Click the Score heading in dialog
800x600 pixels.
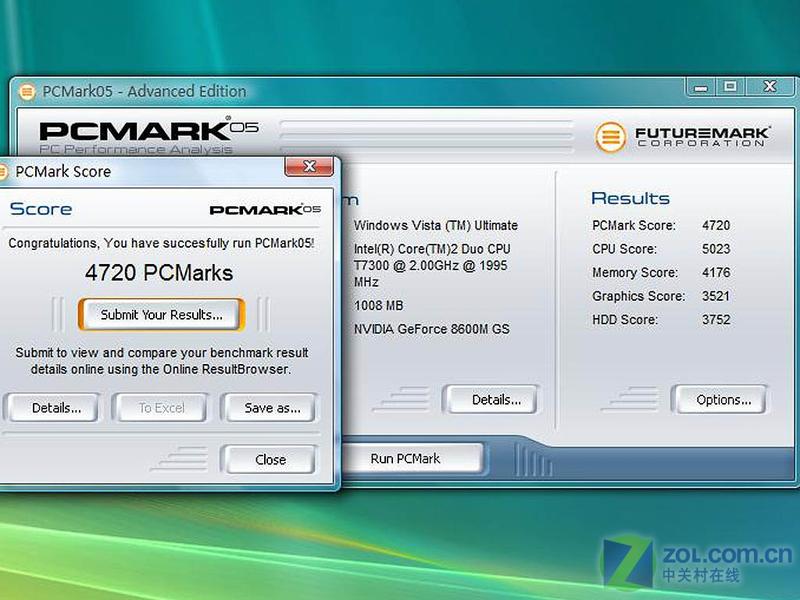click(41, 209)
